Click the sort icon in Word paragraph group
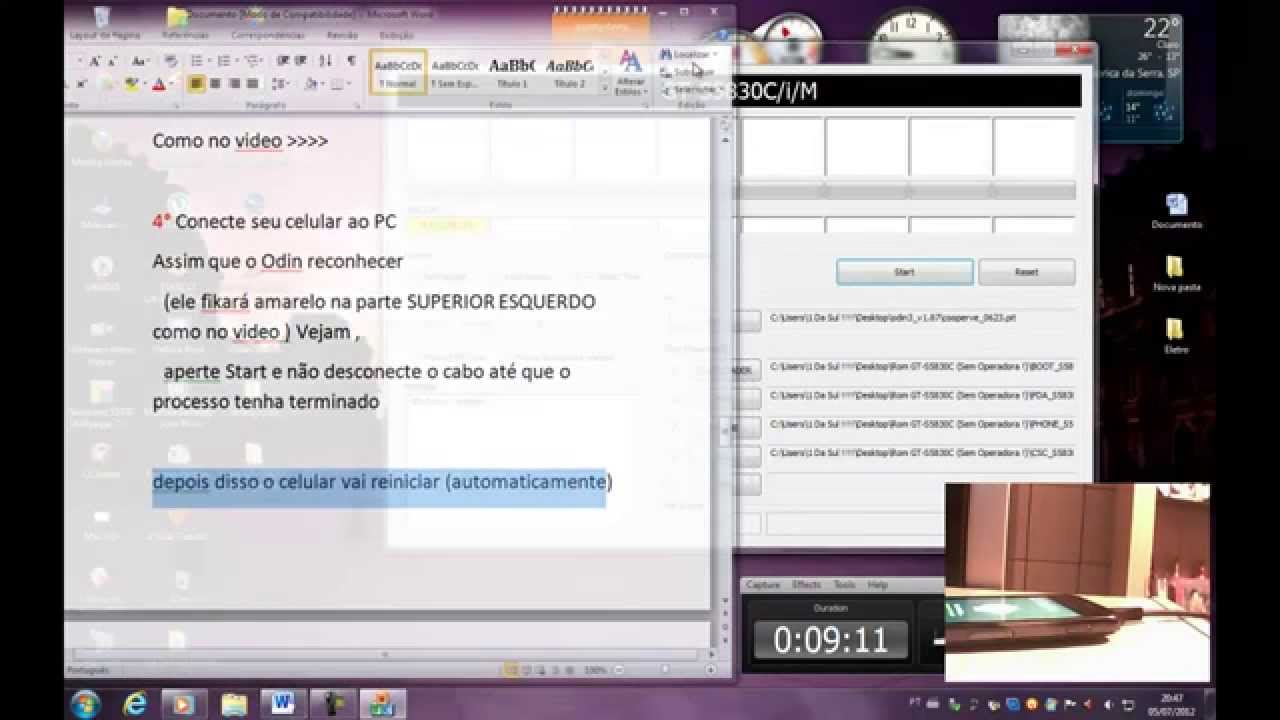This screenshot has height=720, width=1280. (325, 60)
